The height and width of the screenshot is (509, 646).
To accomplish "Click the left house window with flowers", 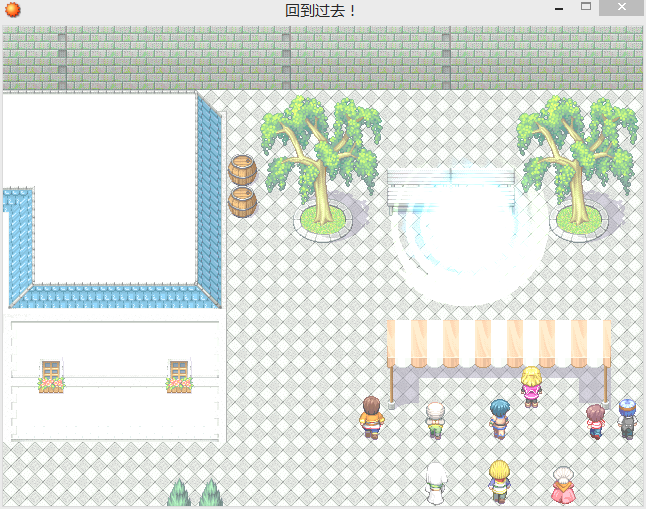I will pyautogui.click(x=51, y=376).
